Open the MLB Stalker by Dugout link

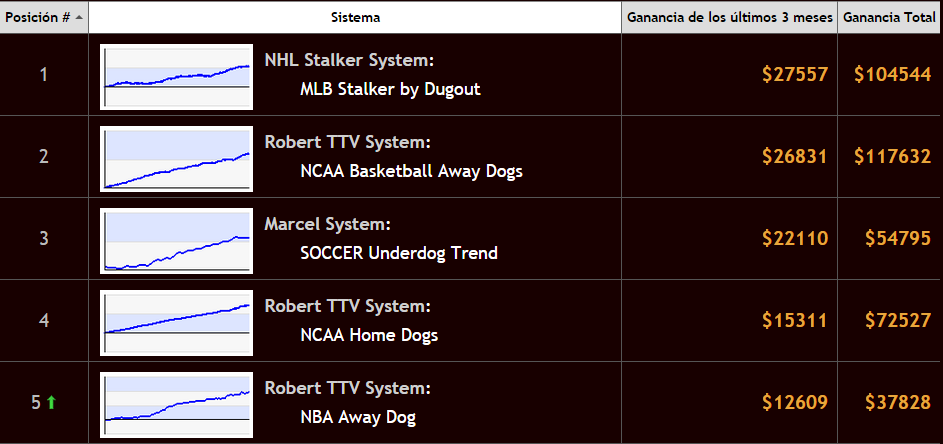click(390, 90)
